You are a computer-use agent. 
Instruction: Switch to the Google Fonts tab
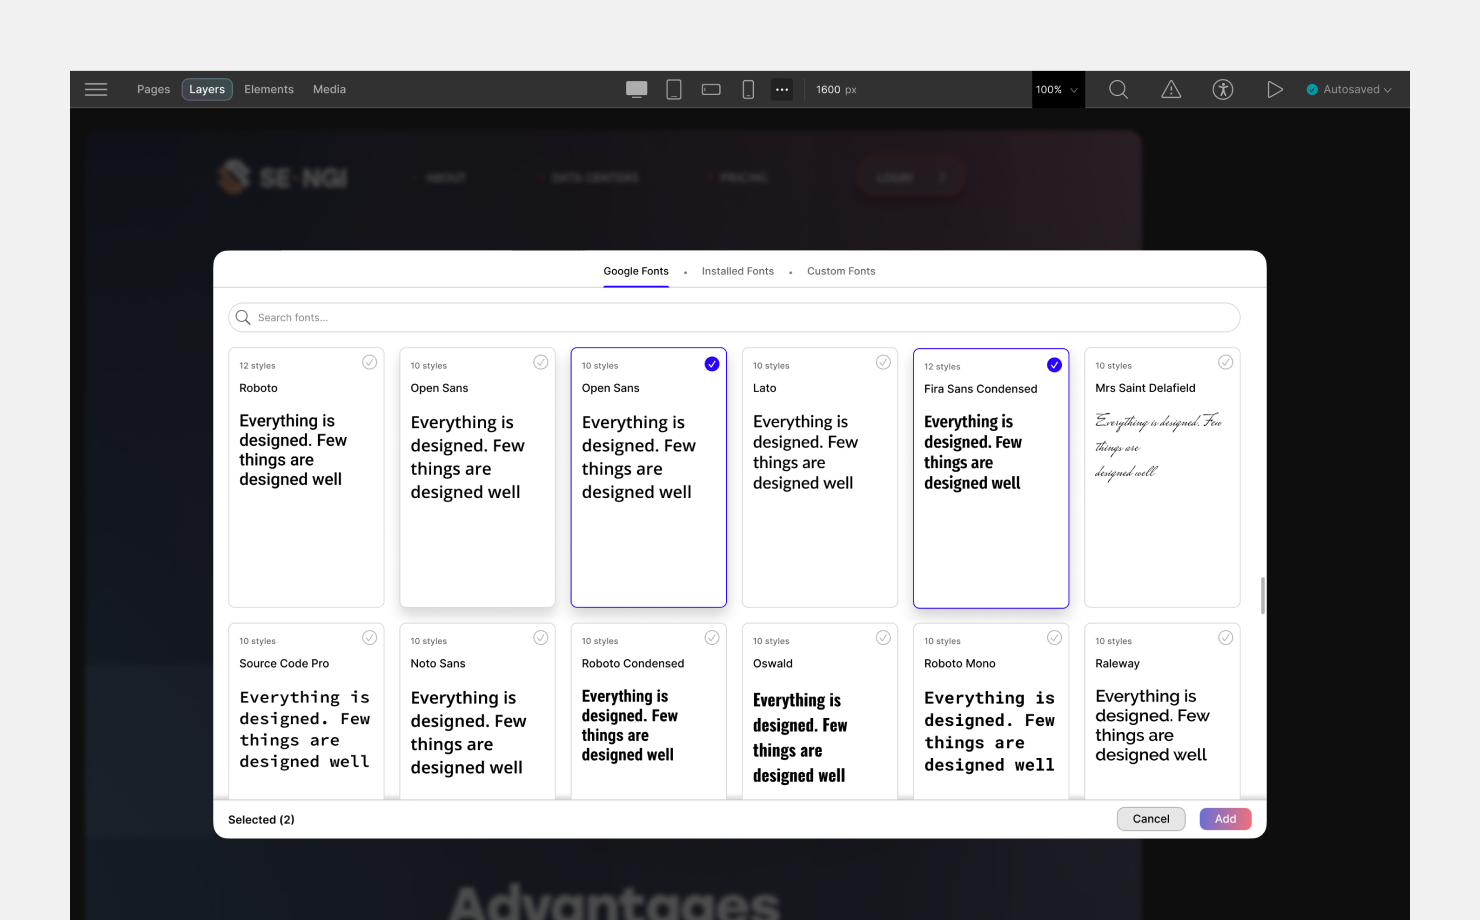tap(636, 271)
